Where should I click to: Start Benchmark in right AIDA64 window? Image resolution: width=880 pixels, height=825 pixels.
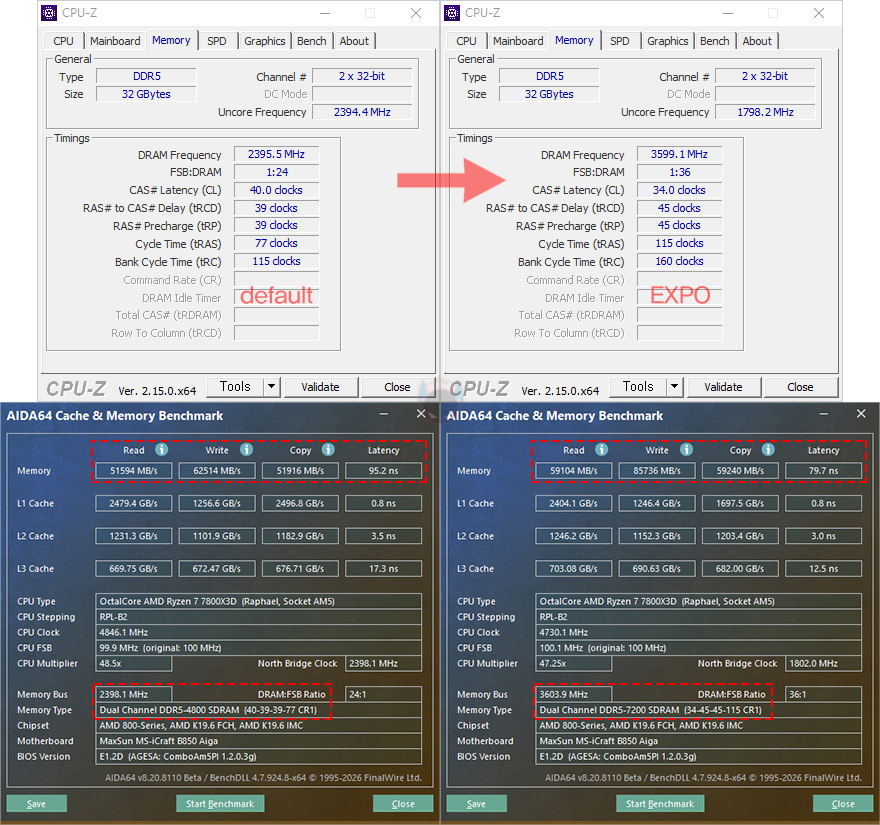660,804
